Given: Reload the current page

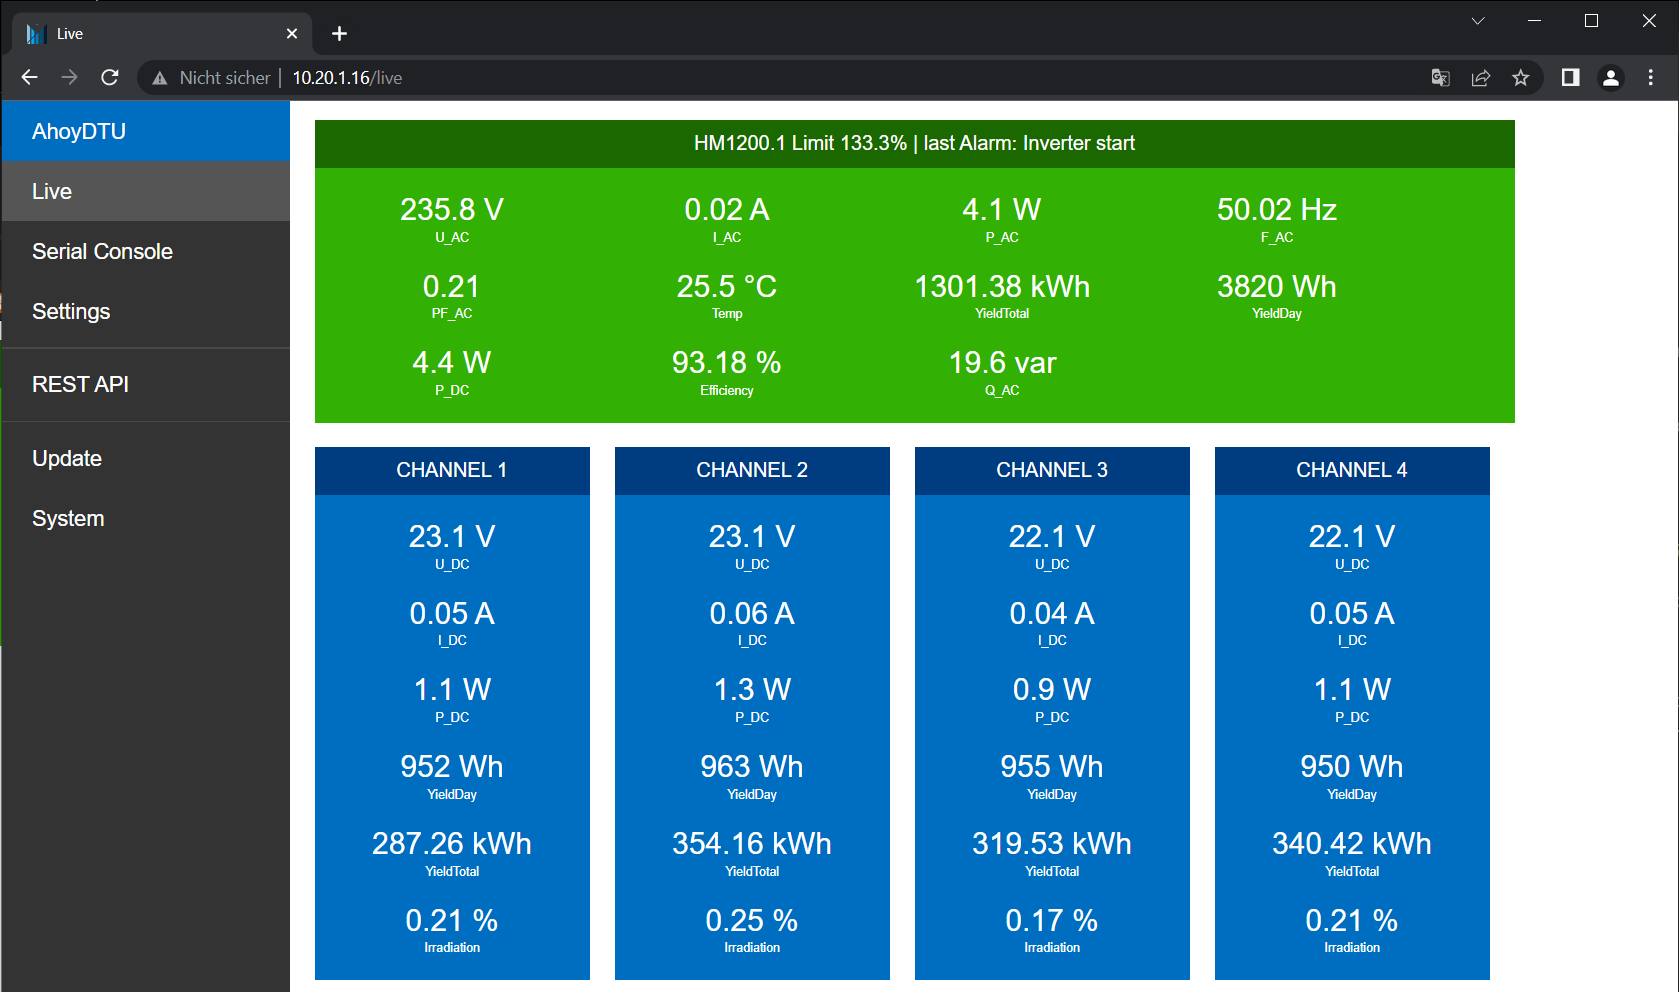Looking at the screenshot, I should pos(110,77).
